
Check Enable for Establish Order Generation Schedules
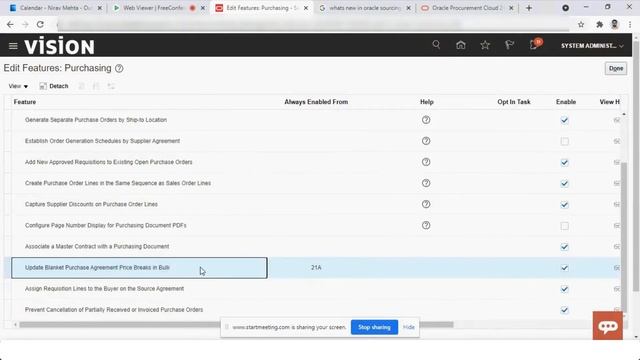point(564,141)
